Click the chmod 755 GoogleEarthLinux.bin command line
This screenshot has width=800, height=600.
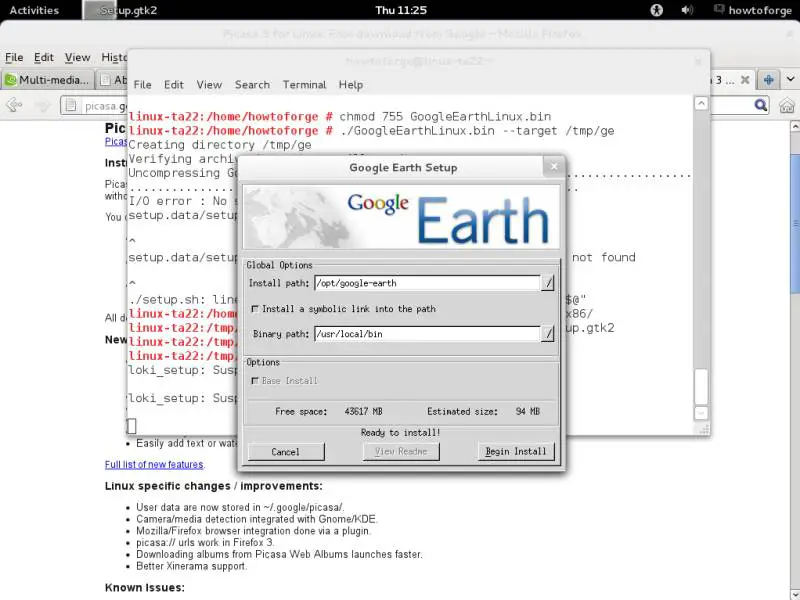[x=340, y=116]
